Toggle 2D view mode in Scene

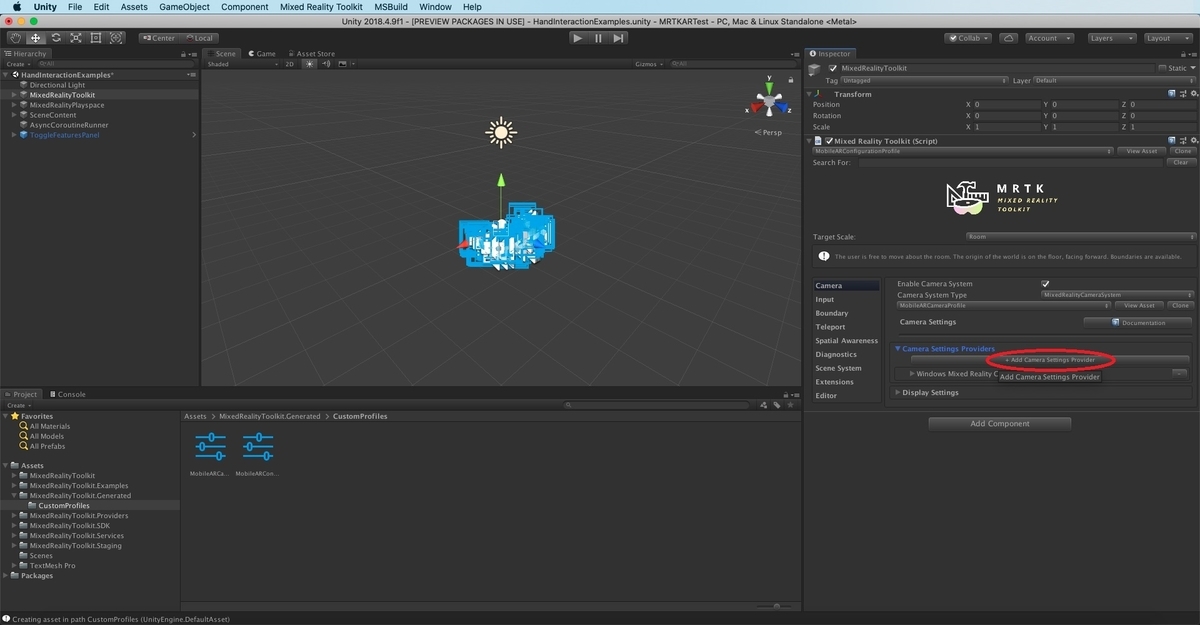(x=290, y=64)
